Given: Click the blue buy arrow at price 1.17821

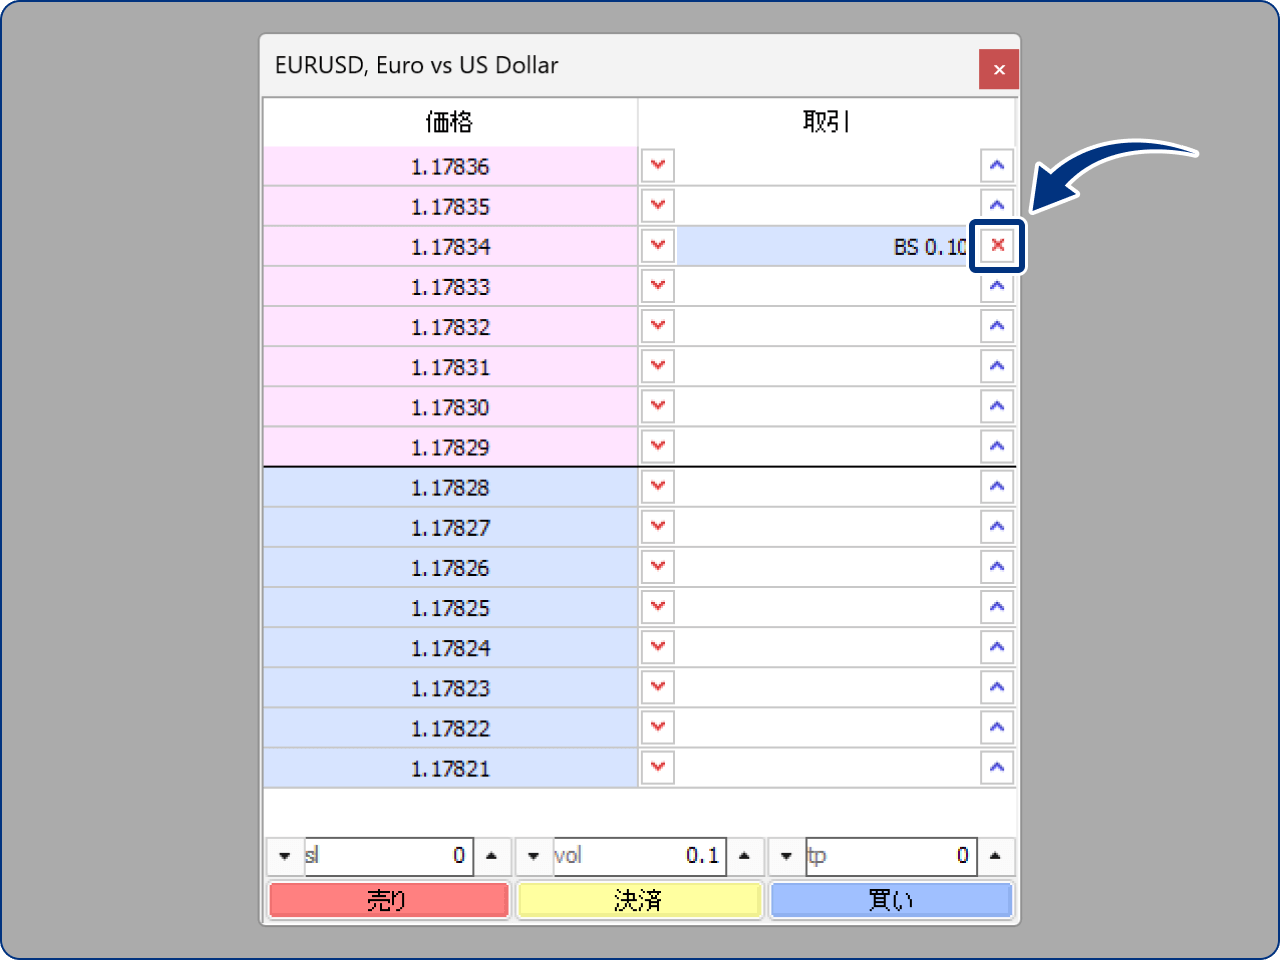Looking at the screenshot, I should tap(997, 767).
